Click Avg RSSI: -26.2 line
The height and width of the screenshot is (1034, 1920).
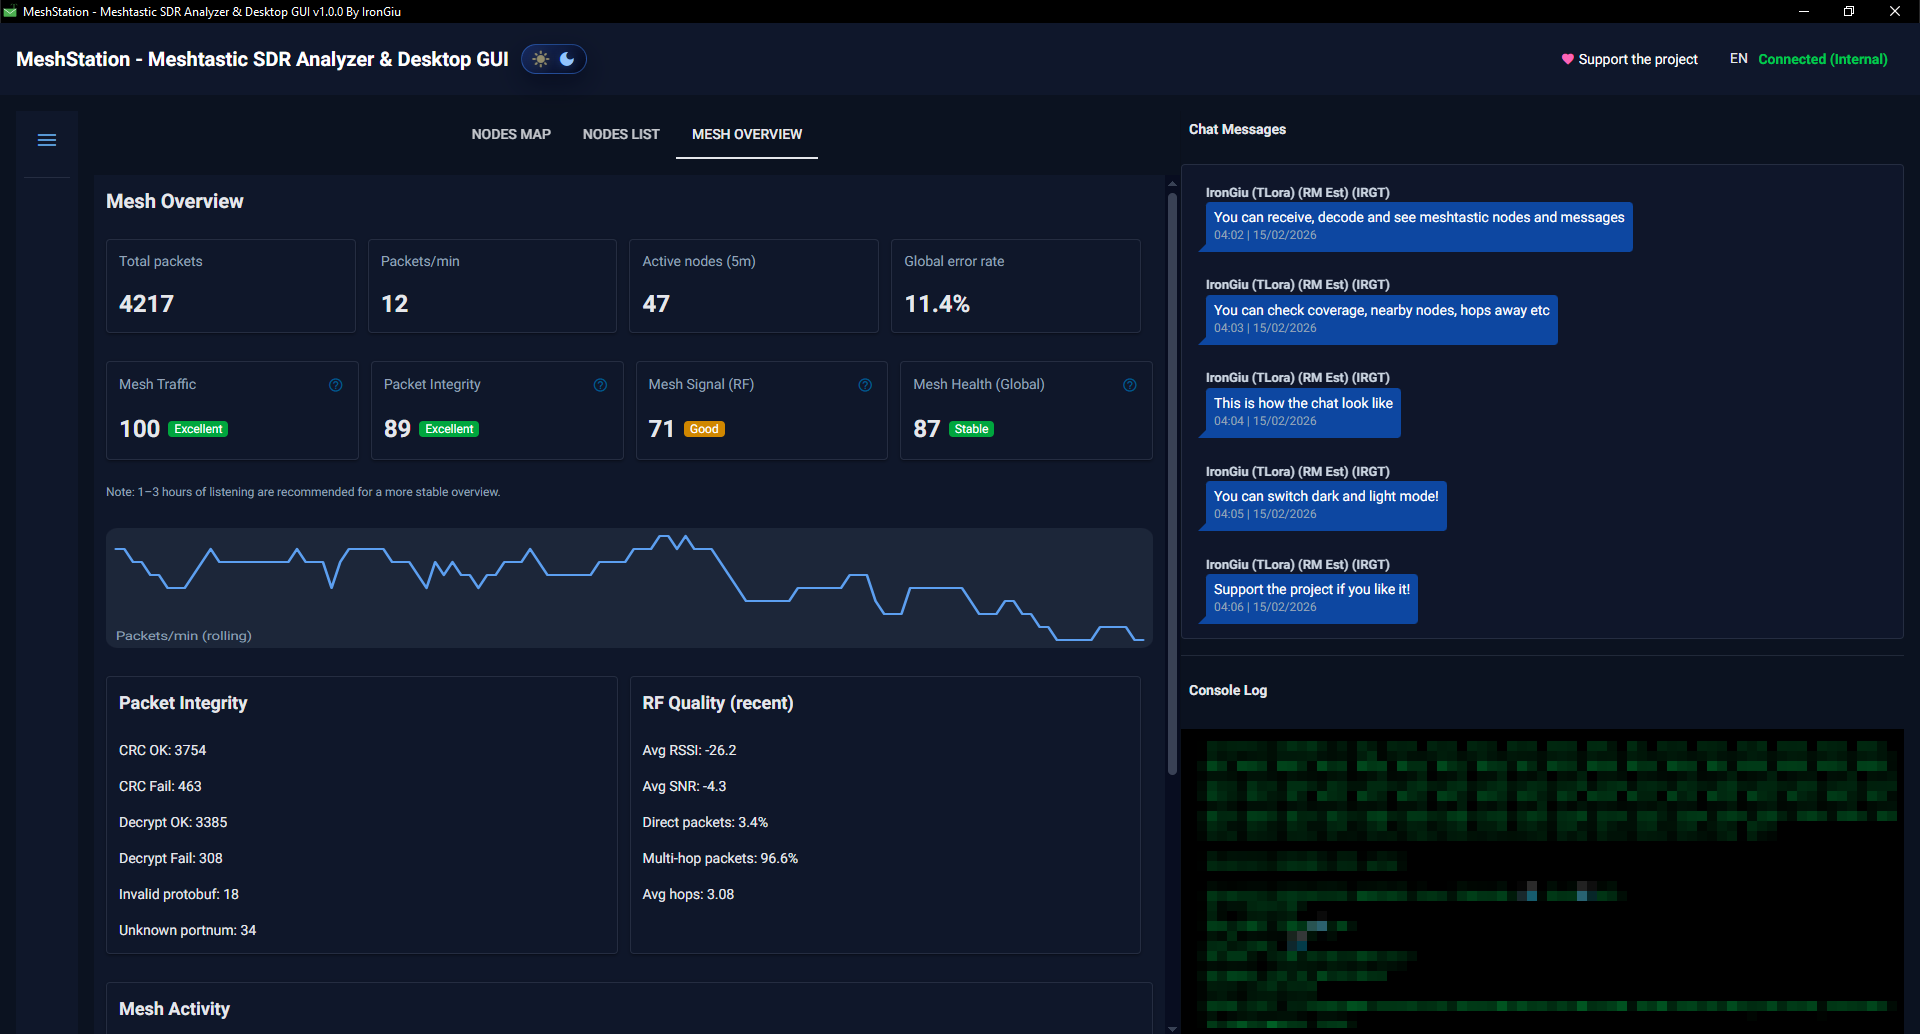coord(689,750)
